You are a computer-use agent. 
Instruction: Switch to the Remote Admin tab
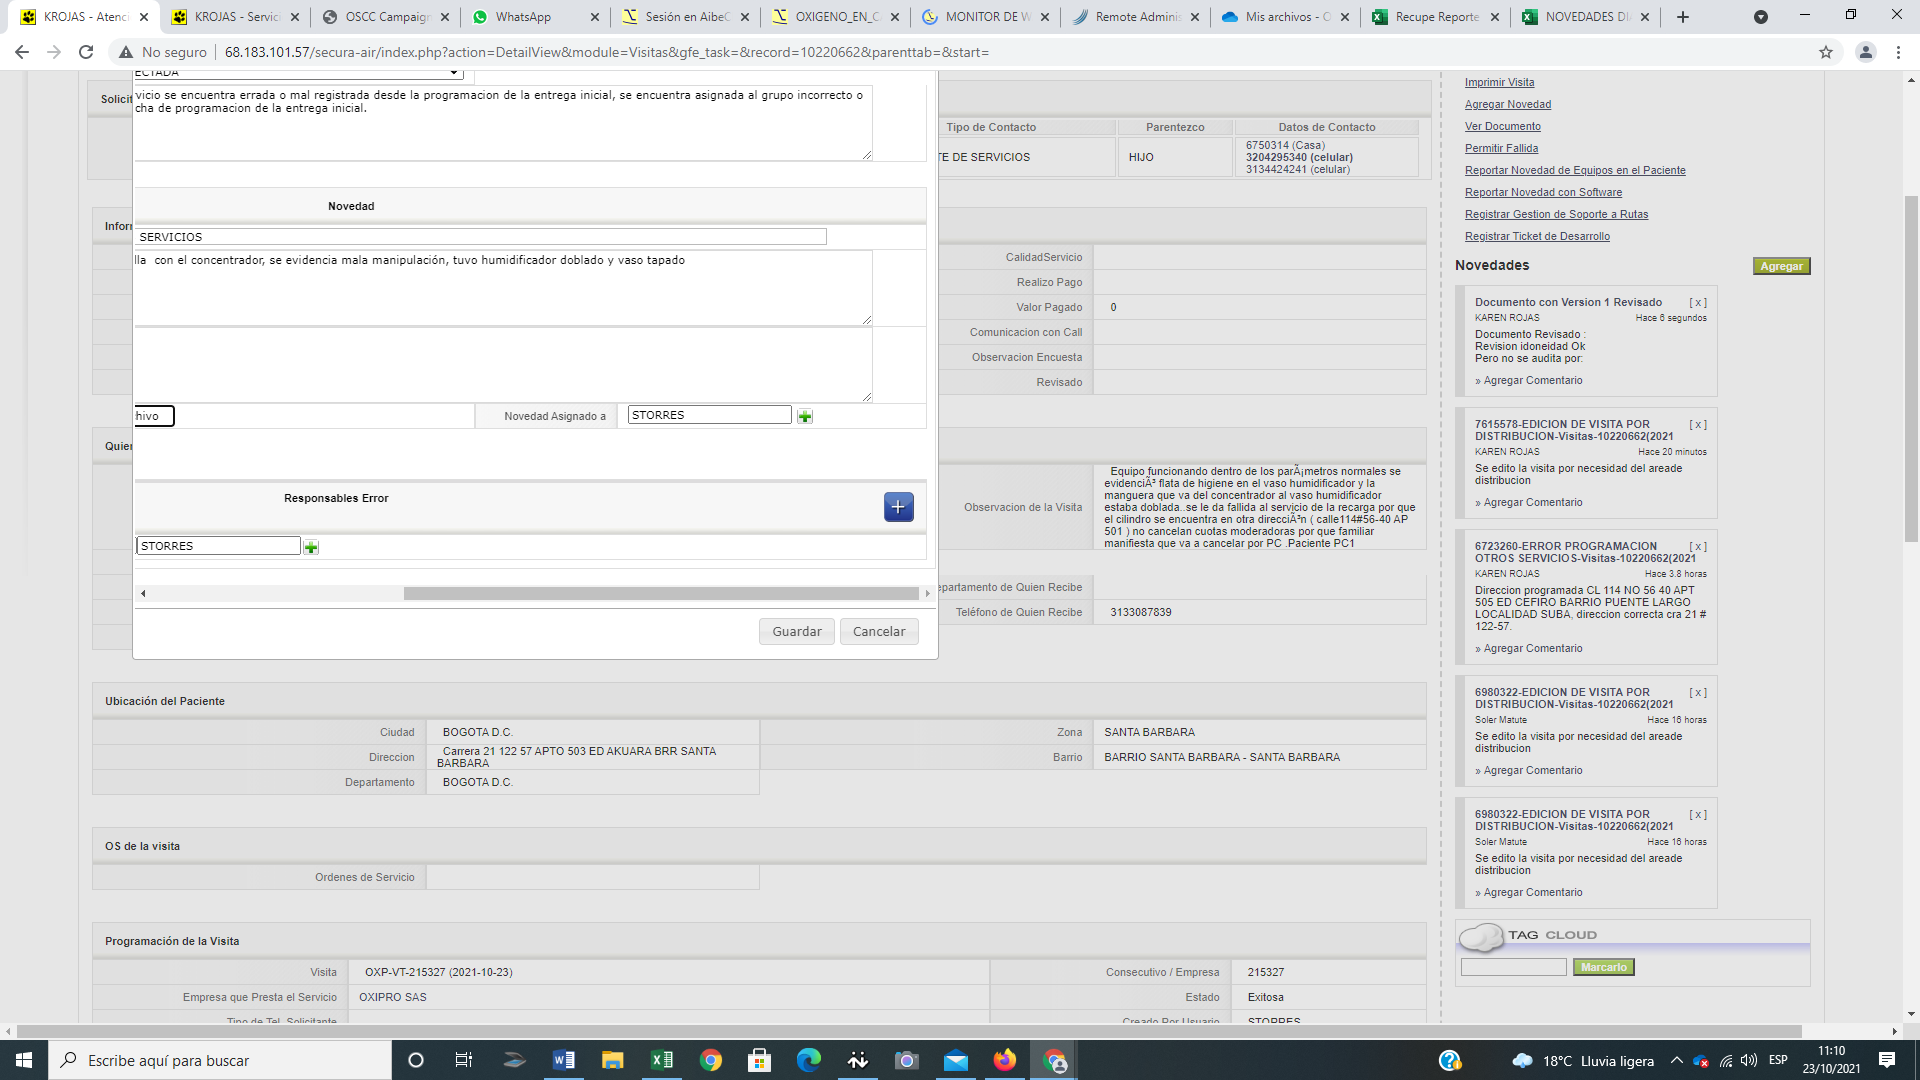point(1135,17)
